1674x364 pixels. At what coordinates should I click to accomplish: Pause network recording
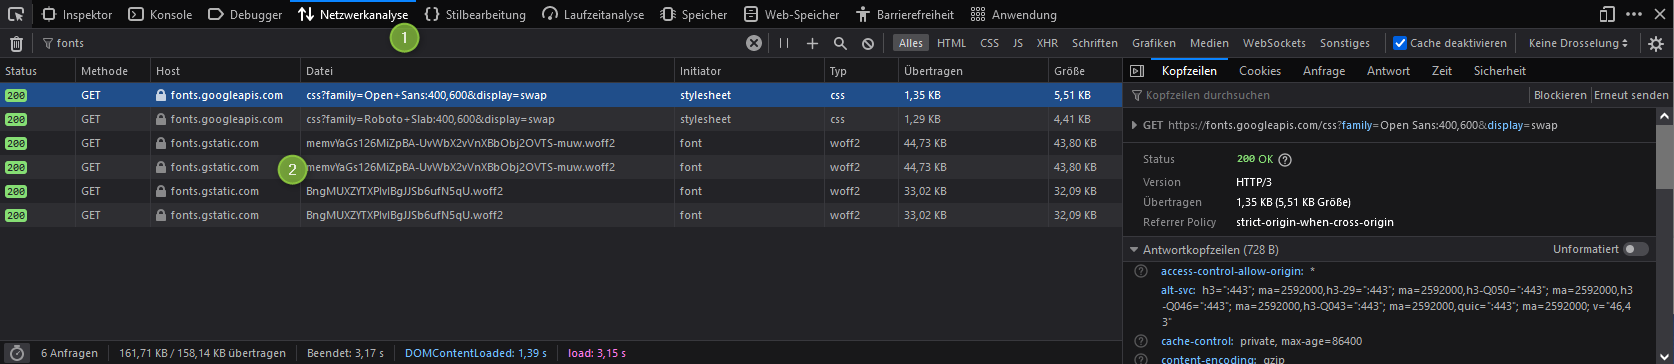784,43
